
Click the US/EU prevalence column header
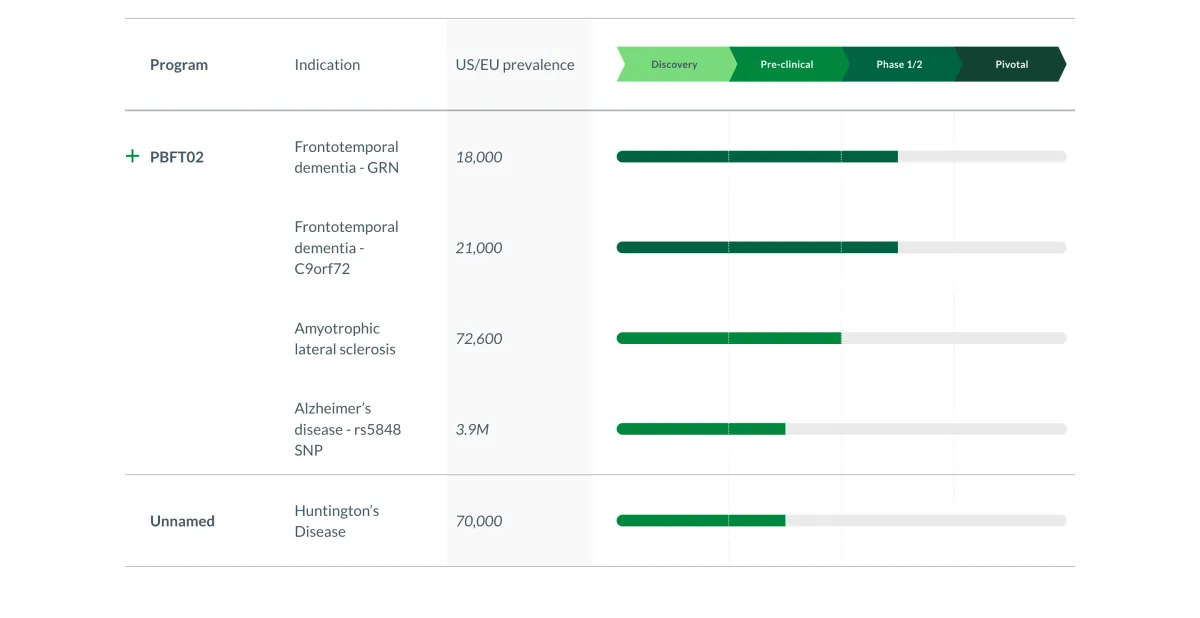tap(515, 65)
